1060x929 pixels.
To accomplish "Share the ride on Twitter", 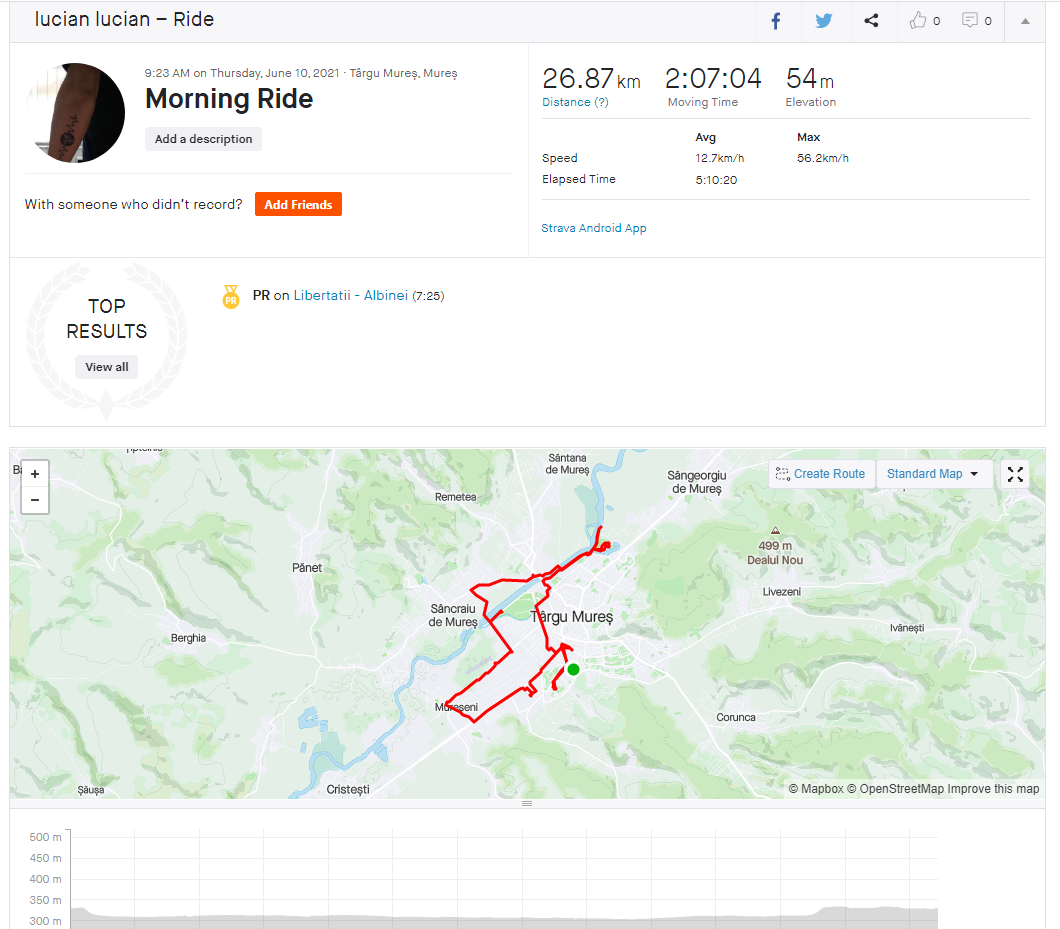I will (824, 21).
